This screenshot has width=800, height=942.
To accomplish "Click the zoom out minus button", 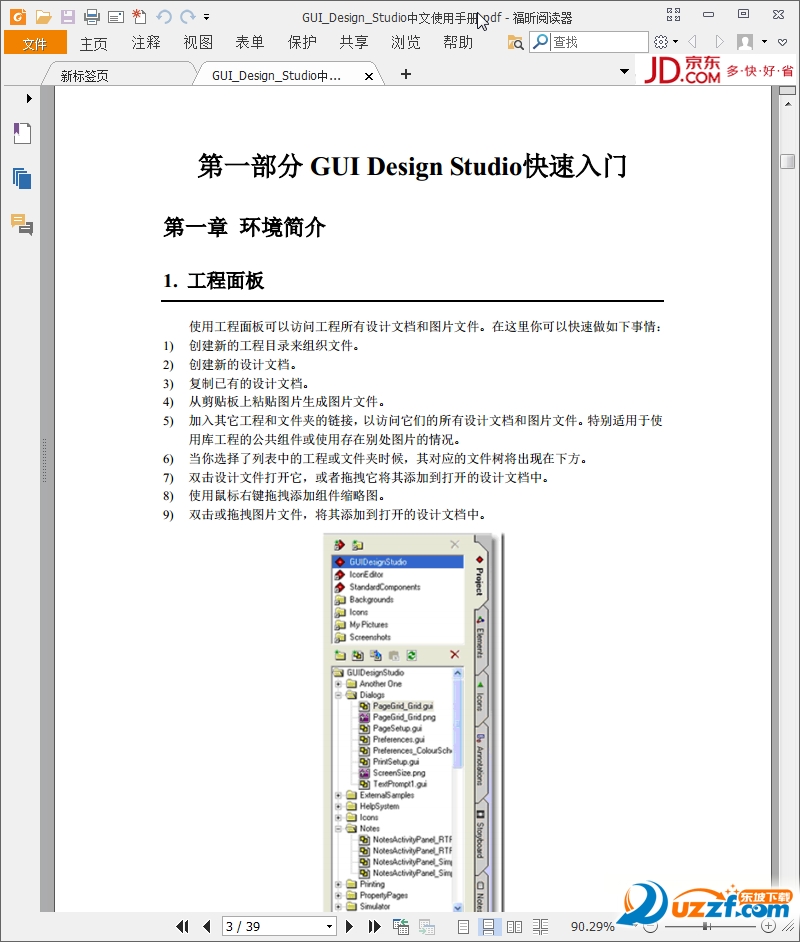I will [650, 927].
